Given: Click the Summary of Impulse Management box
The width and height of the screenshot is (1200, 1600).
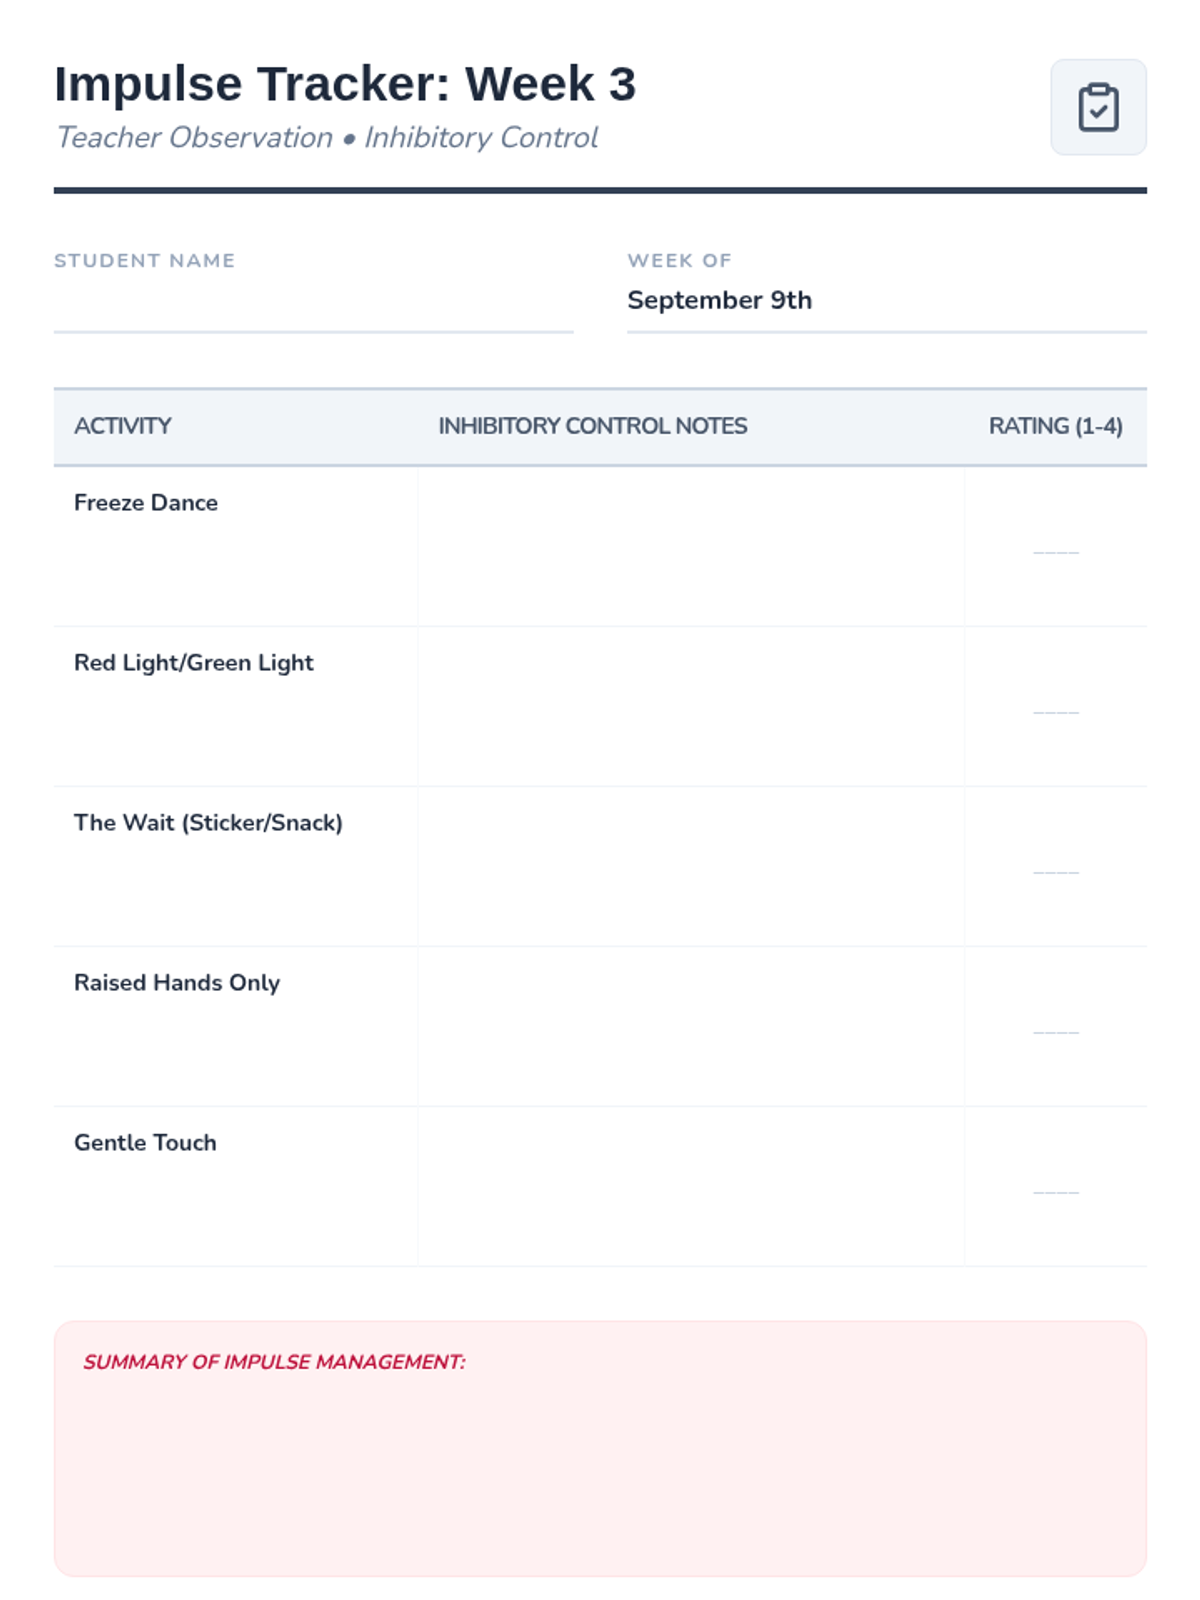Looking at the screenshot, I should pyautogui.click(x=600, y=1448).
